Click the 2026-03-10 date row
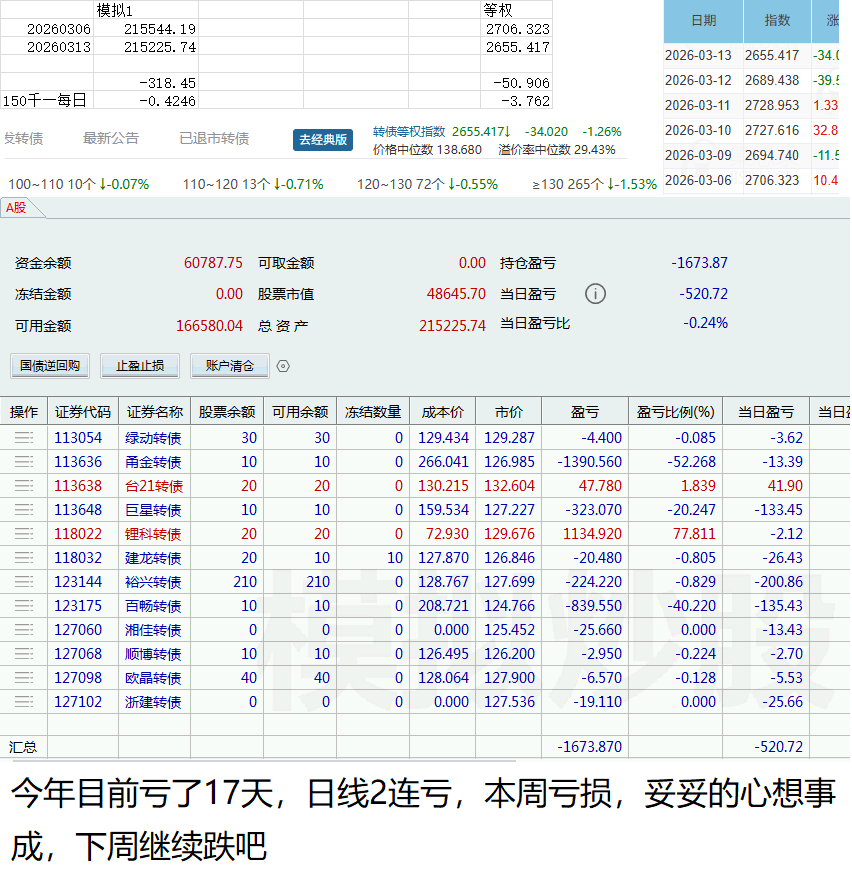This screenshot has width=852, height=874. click(698, 130)
